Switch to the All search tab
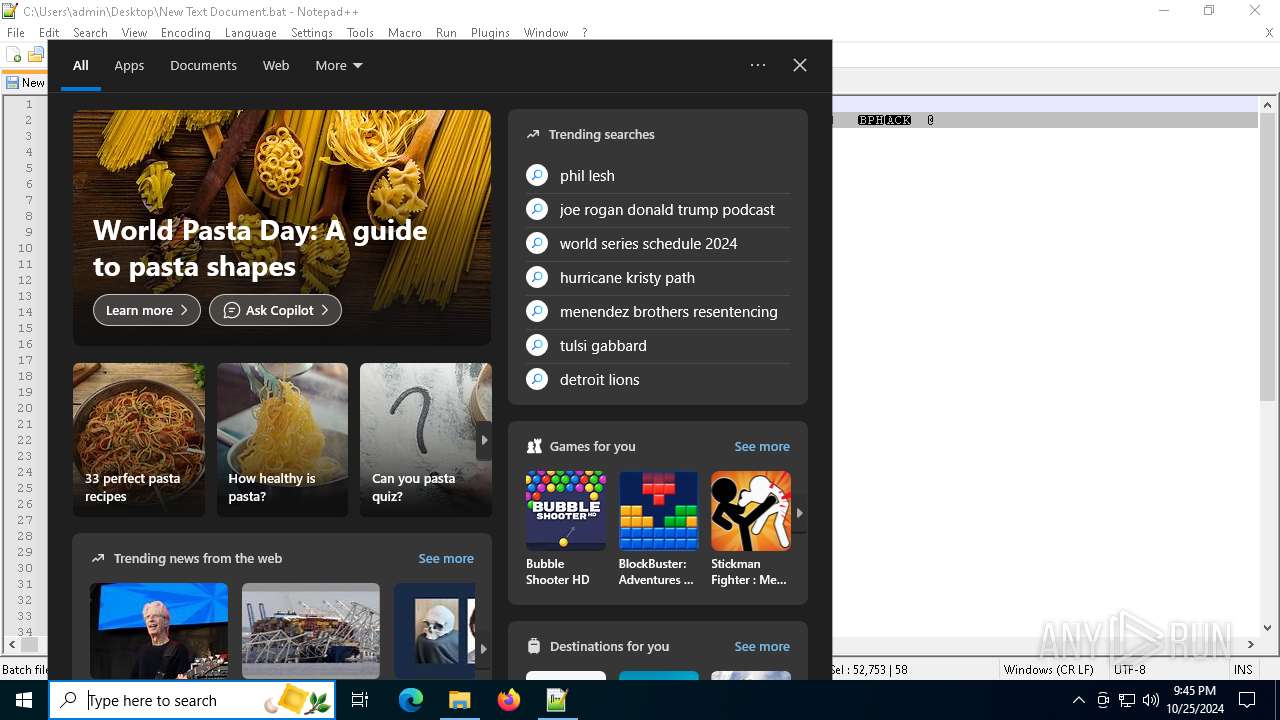 click(x=81, y=65)
